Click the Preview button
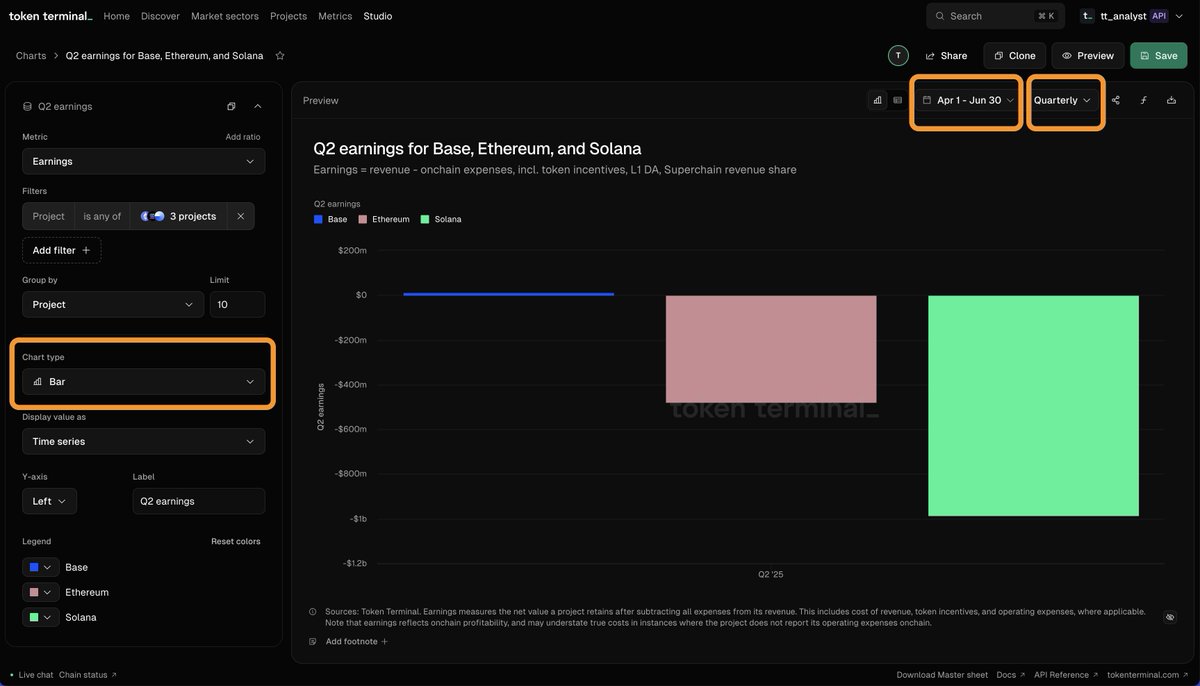The width and height of the screenshot is (1200, 686). pyautogui.click(x=1088, y=56)
